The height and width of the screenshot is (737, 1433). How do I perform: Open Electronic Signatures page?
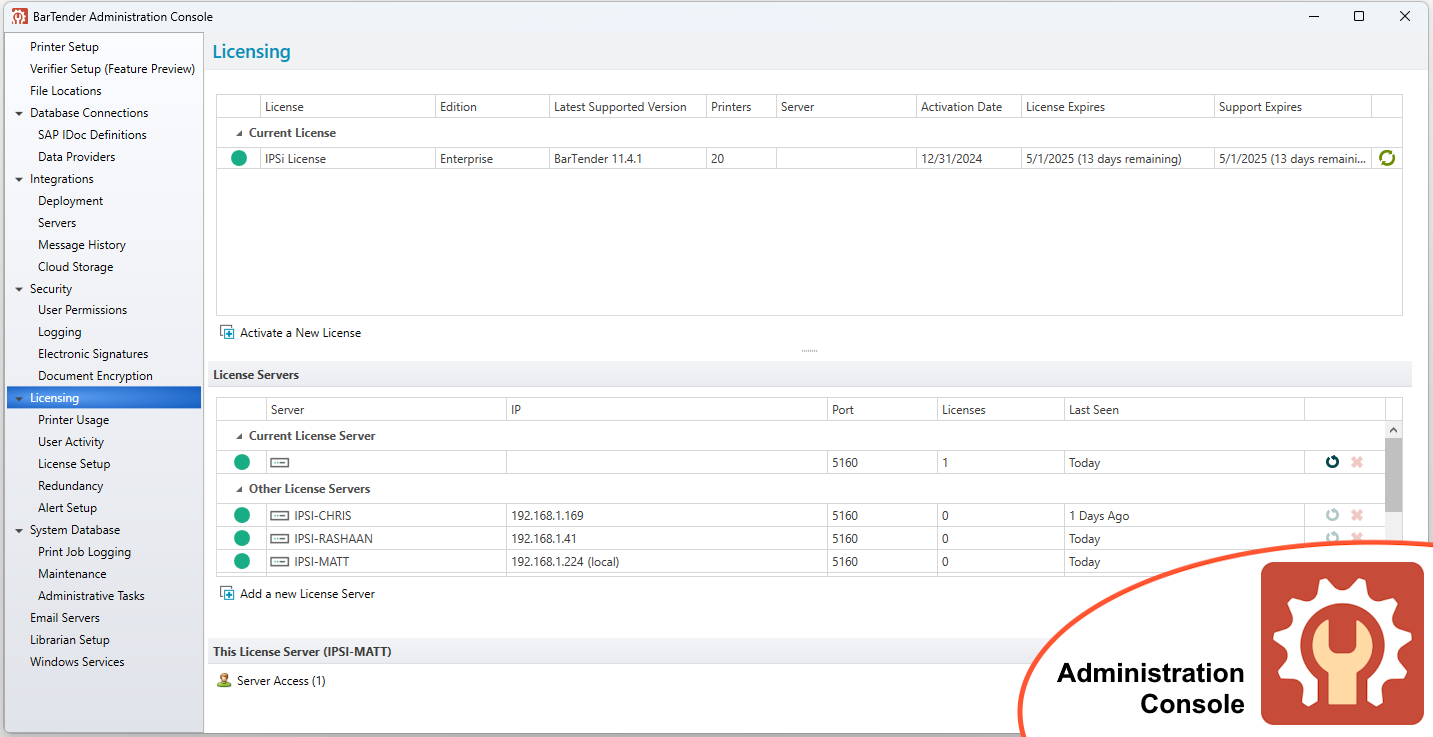[x=93, y=354]
